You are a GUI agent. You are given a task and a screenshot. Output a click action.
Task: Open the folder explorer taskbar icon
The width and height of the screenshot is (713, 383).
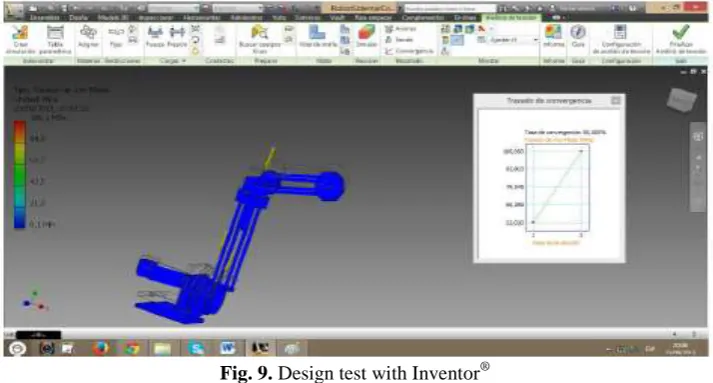tap(162, 348)
